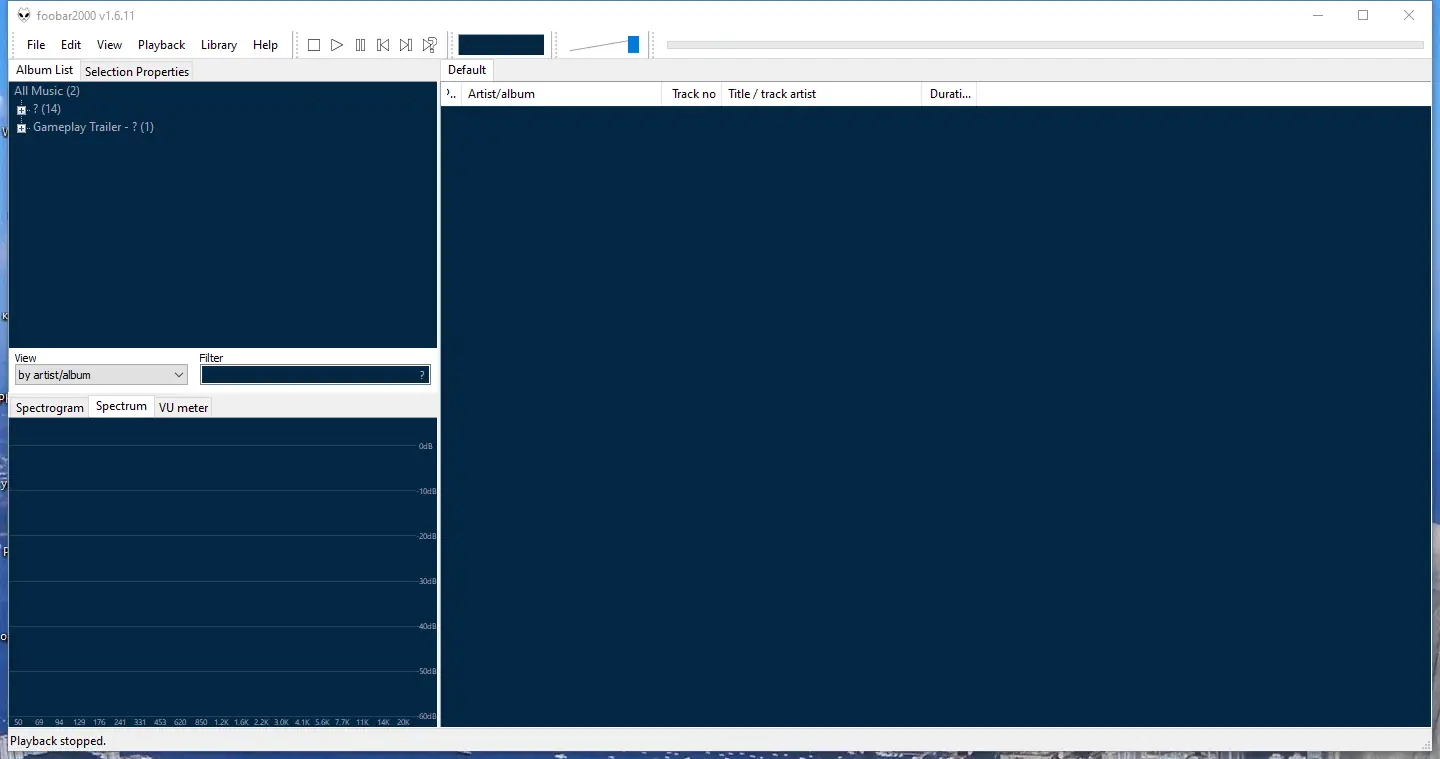The height and width of the screenshot is (759, 1440).
Task: Skip to the next track
Action: click(x=406, y=45)
